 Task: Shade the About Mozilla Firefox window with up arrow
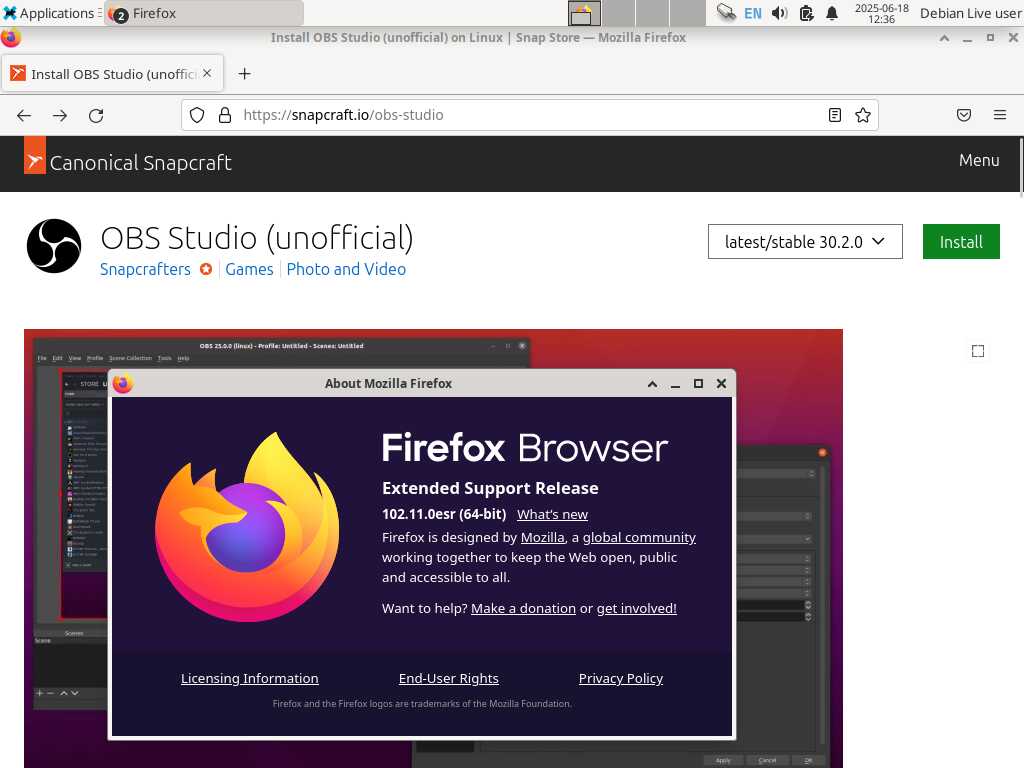tap(652, 384)
